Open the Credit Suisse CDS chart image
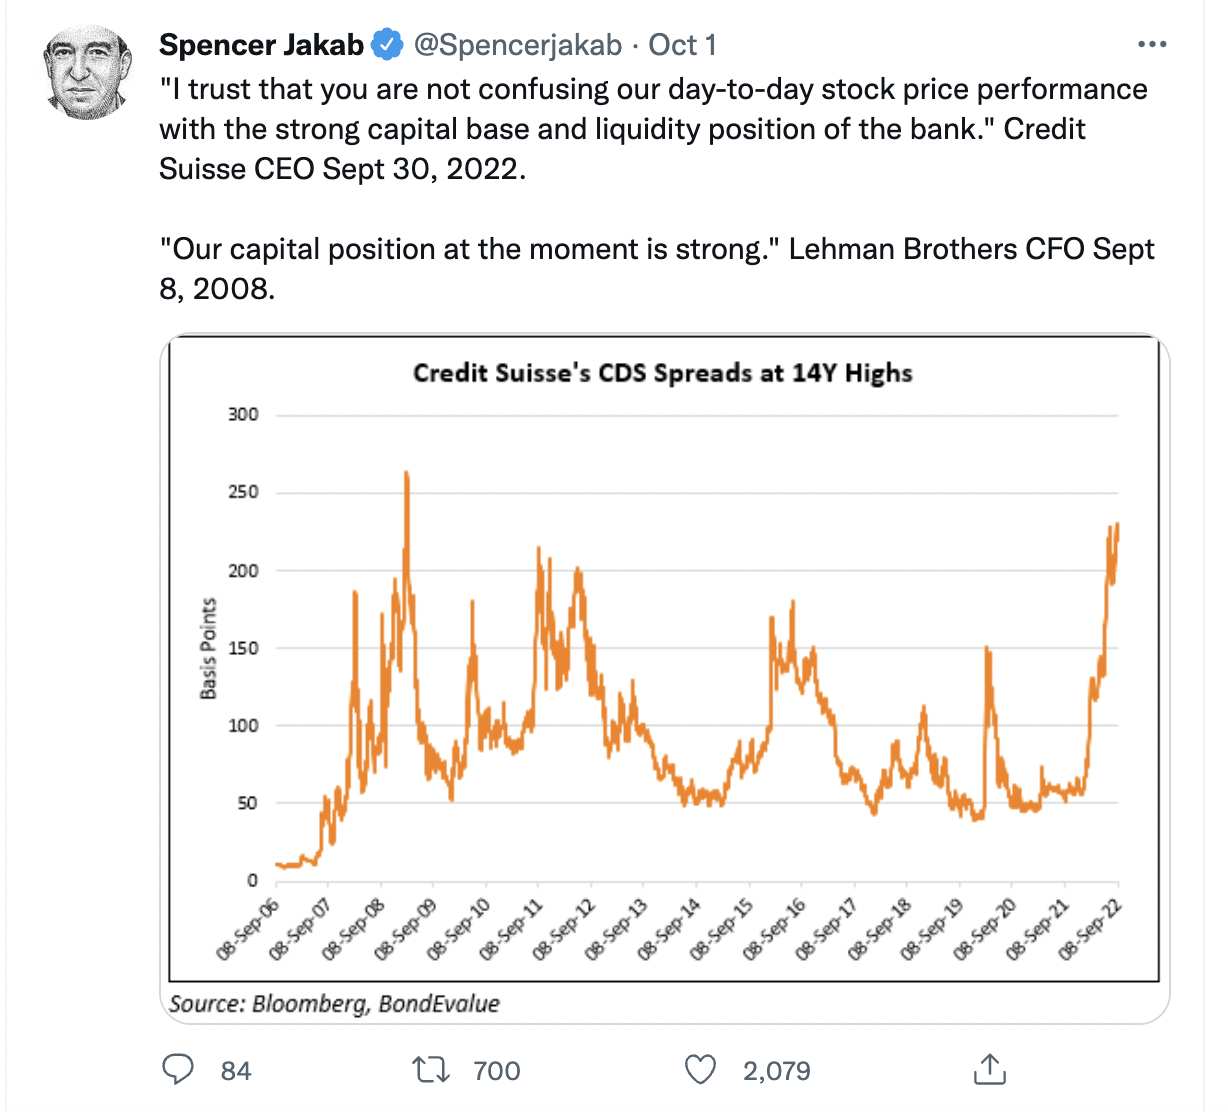This screenshot has height=1112, width=1228. (664, 660)
